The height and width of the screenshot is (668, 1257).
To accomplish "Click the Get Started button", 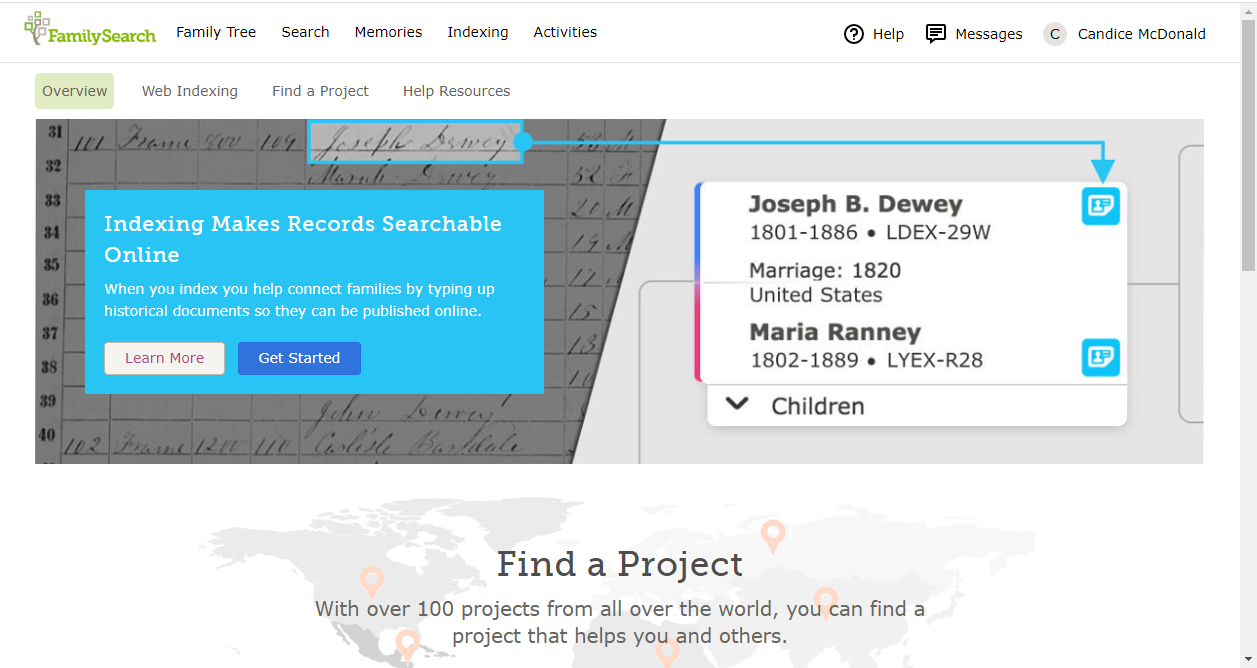I will point(299,358).
